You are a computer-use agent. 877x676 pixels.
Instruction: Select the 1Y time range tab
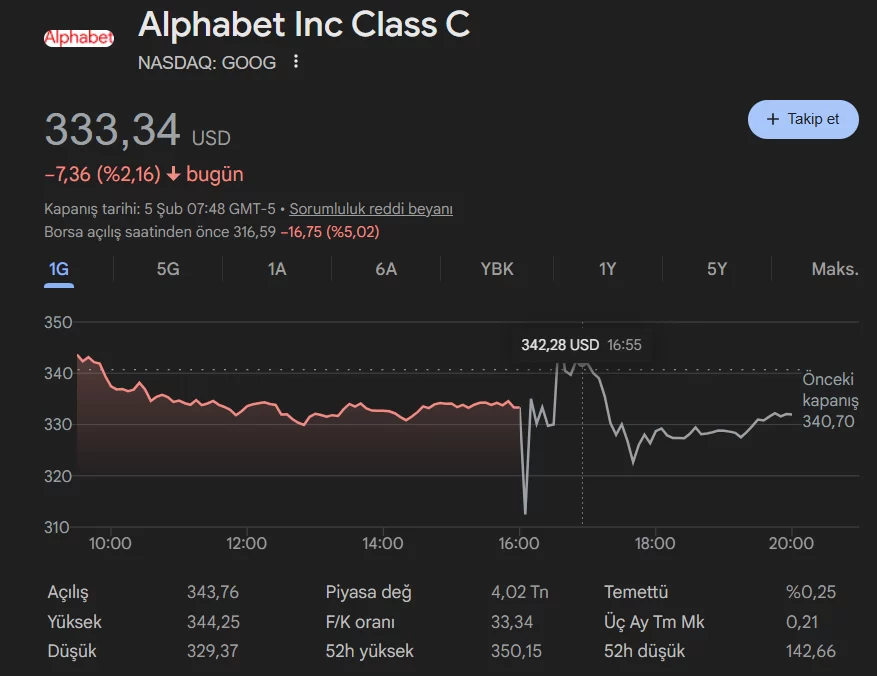coord(607,269)
